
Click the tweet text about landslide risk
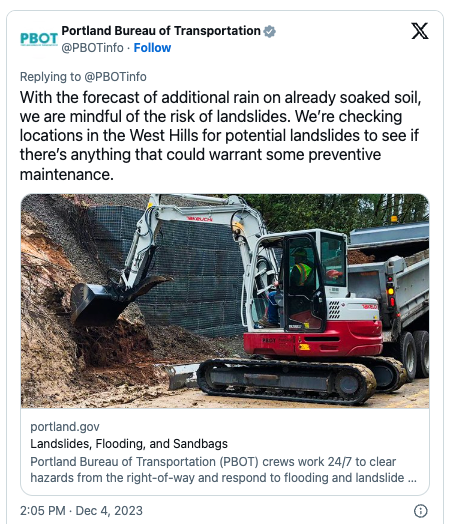click(x=220, y=136)
